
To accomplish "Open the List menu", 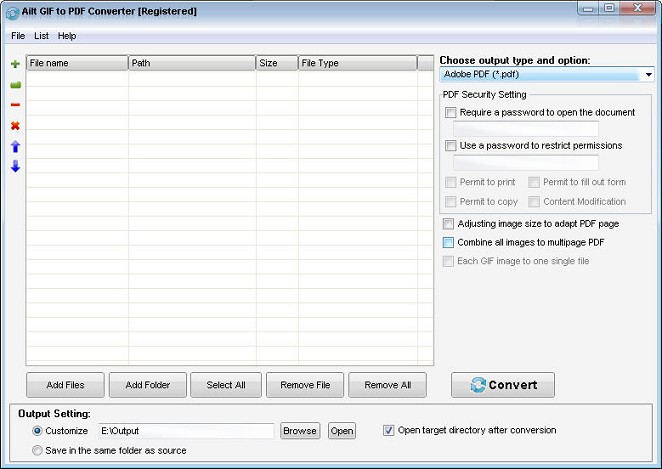I will coord(41,36).
